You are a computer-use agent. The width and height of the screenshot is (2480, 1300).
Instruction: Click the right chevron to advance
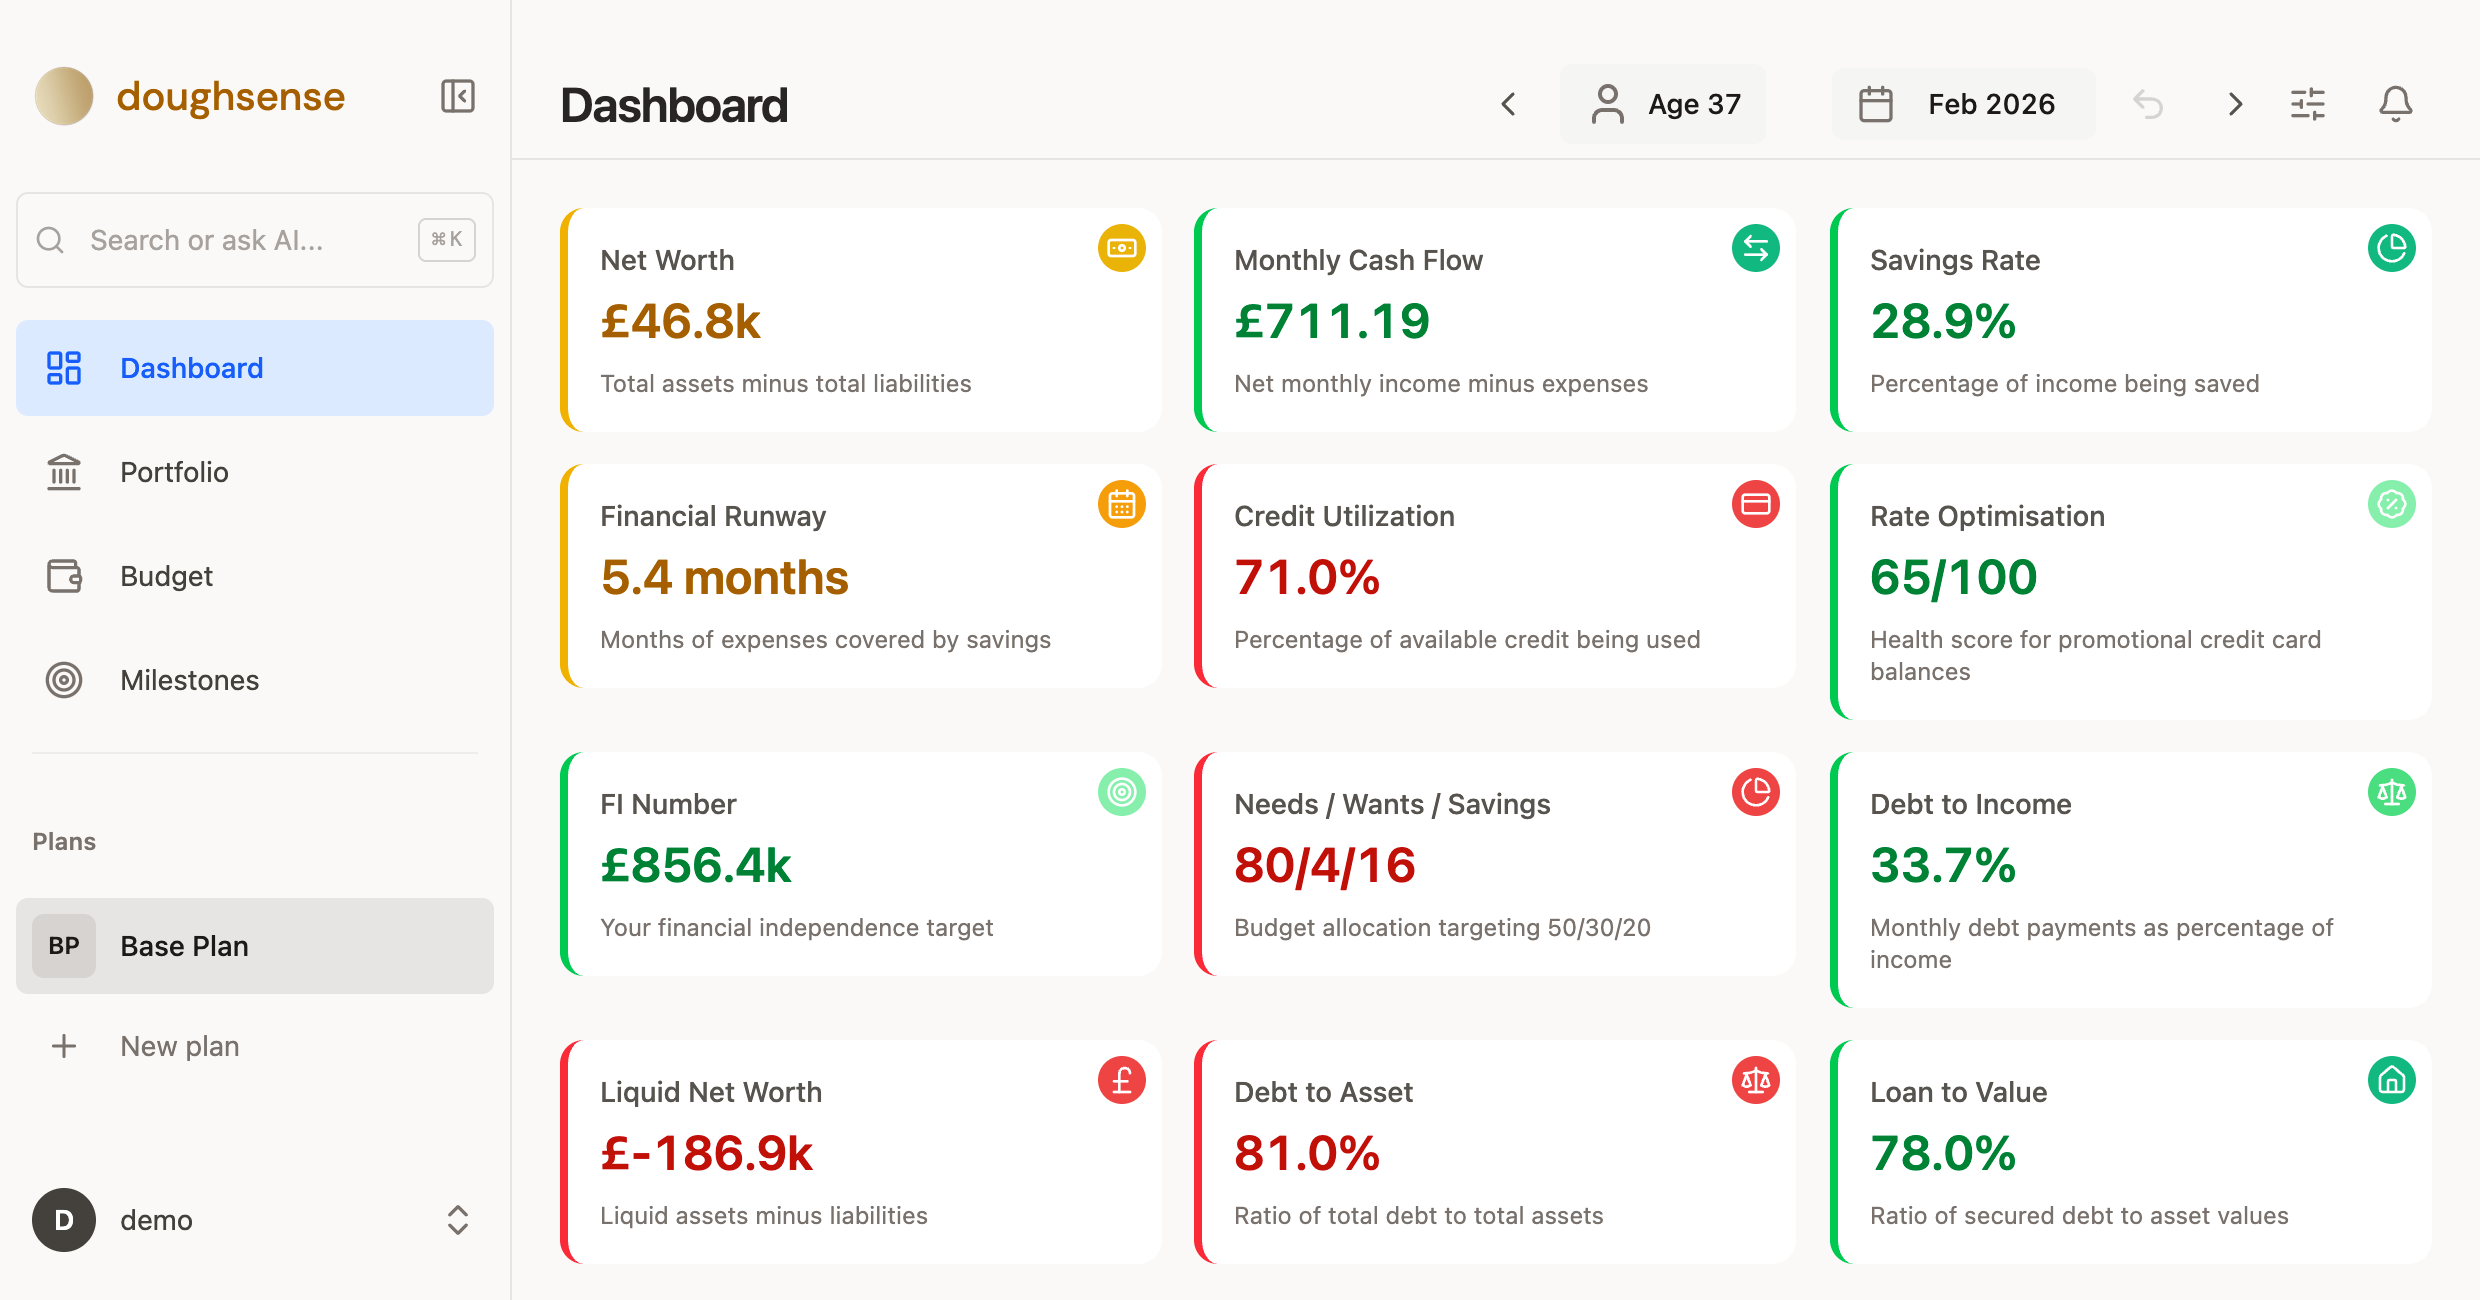click(x=2234, y=103)
